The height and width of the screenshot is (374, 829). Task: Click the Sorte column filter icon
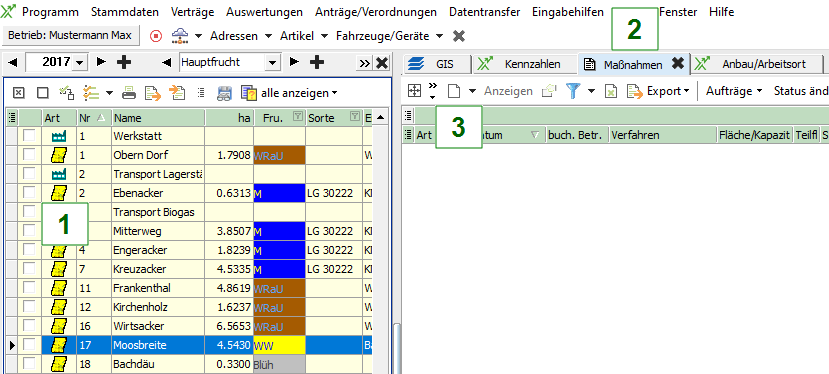[x=355, y=117]
